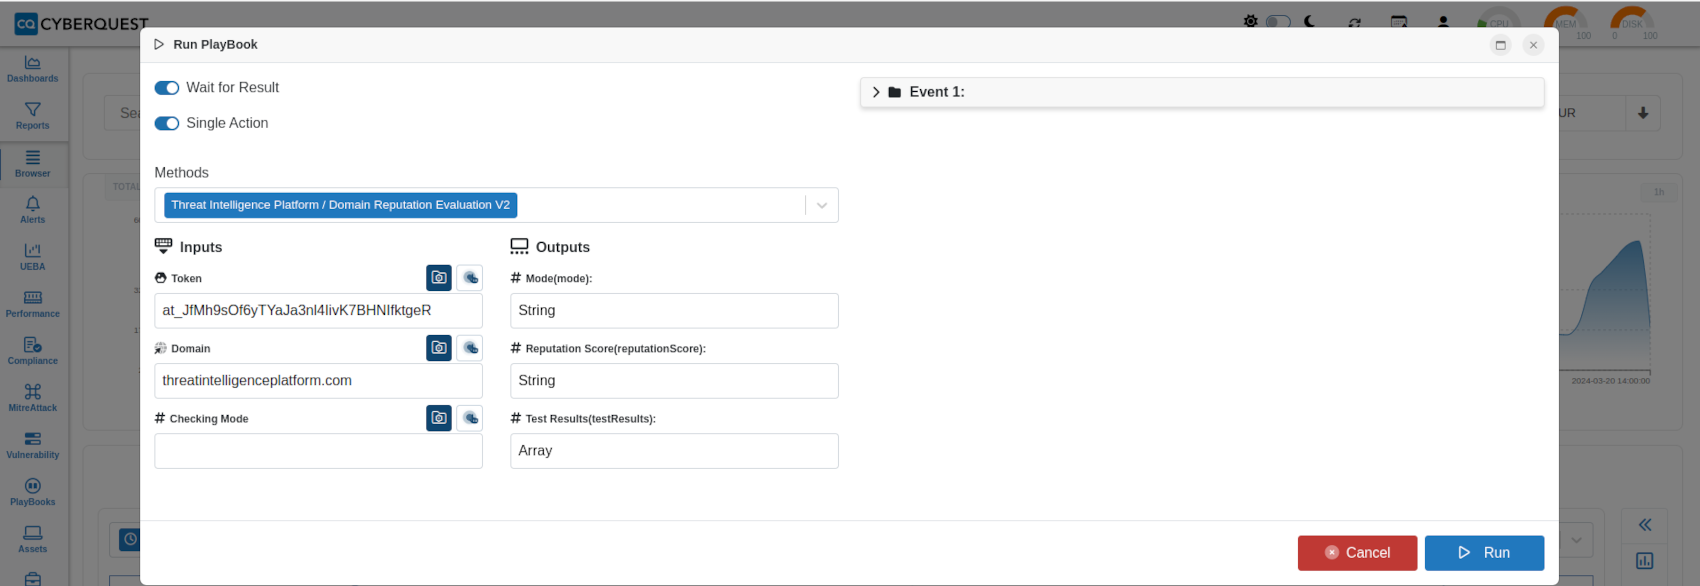
Task: Click the download arrow button behind the dialog
Action: [x=1643, y=113]
